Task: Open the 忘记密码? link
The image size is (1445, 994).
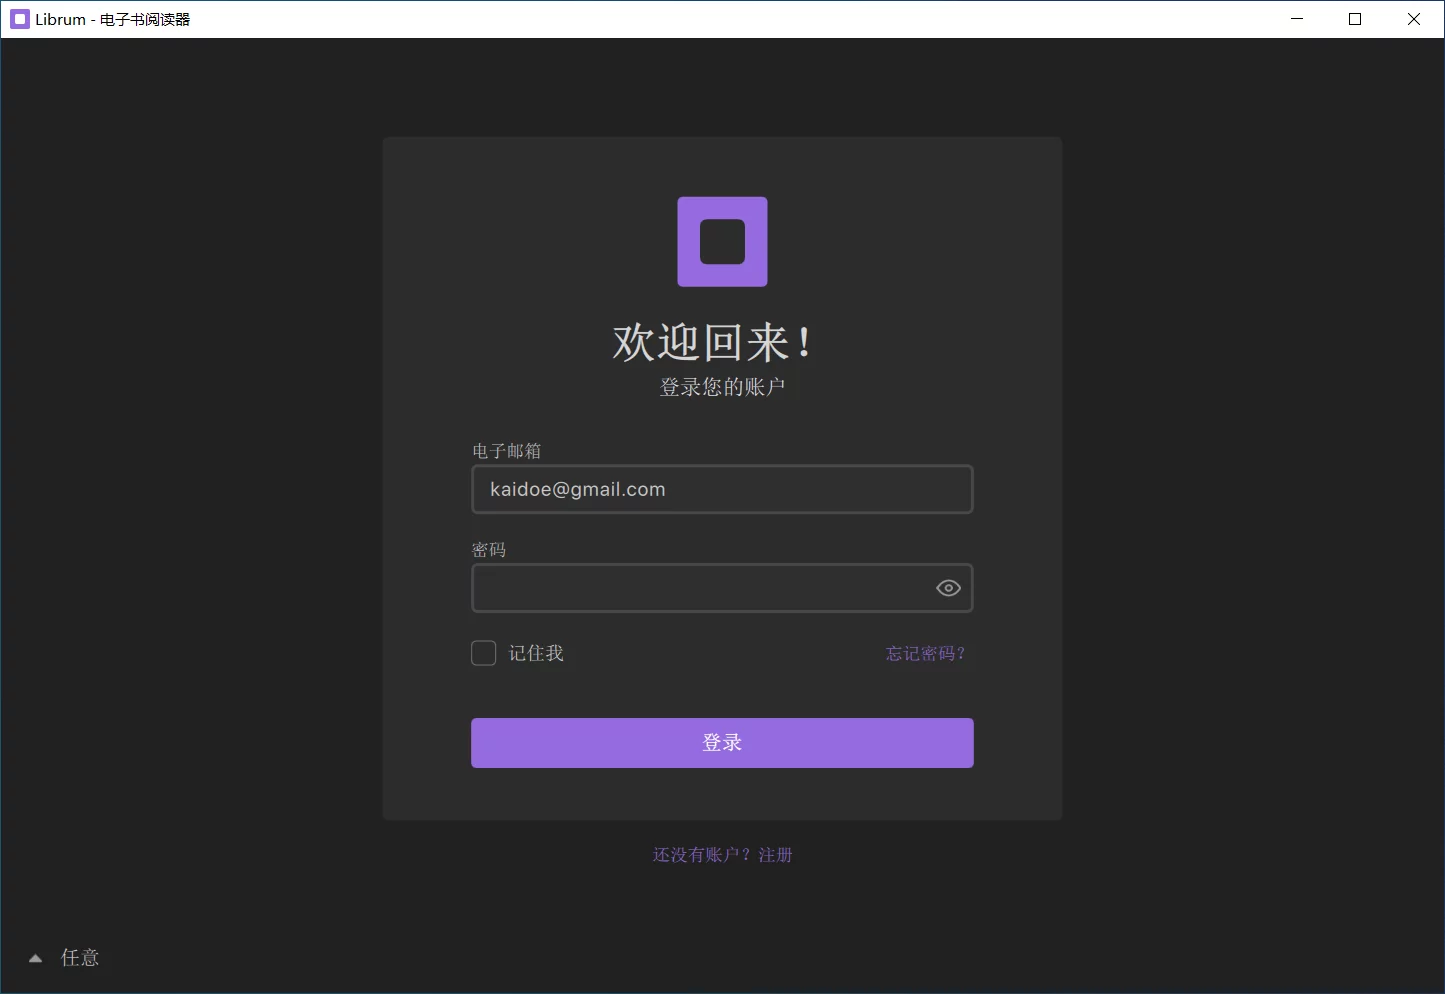Action: (x=925, y=654)
